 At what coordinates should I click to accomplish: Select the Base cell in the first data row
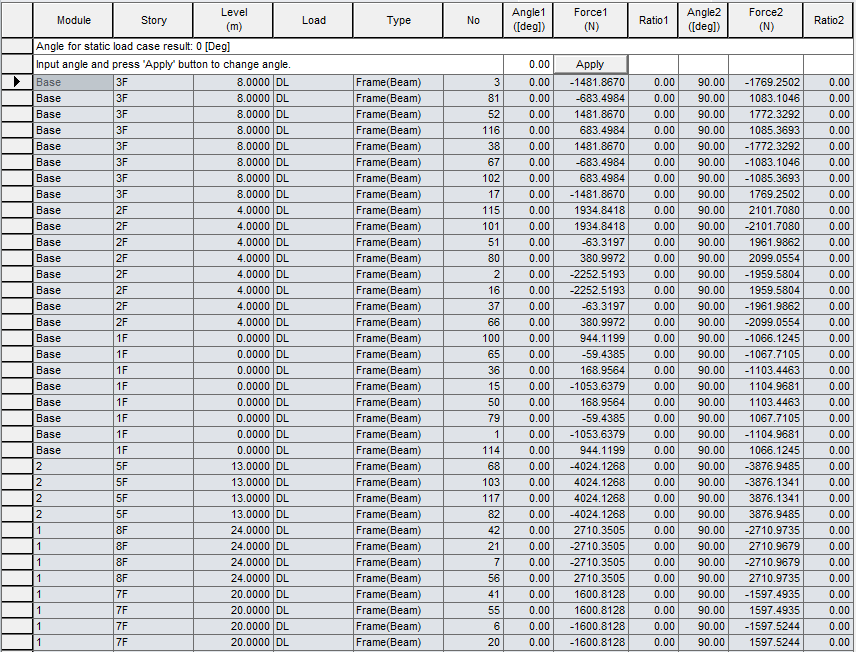pyautogui.click(x=74, y=82)
